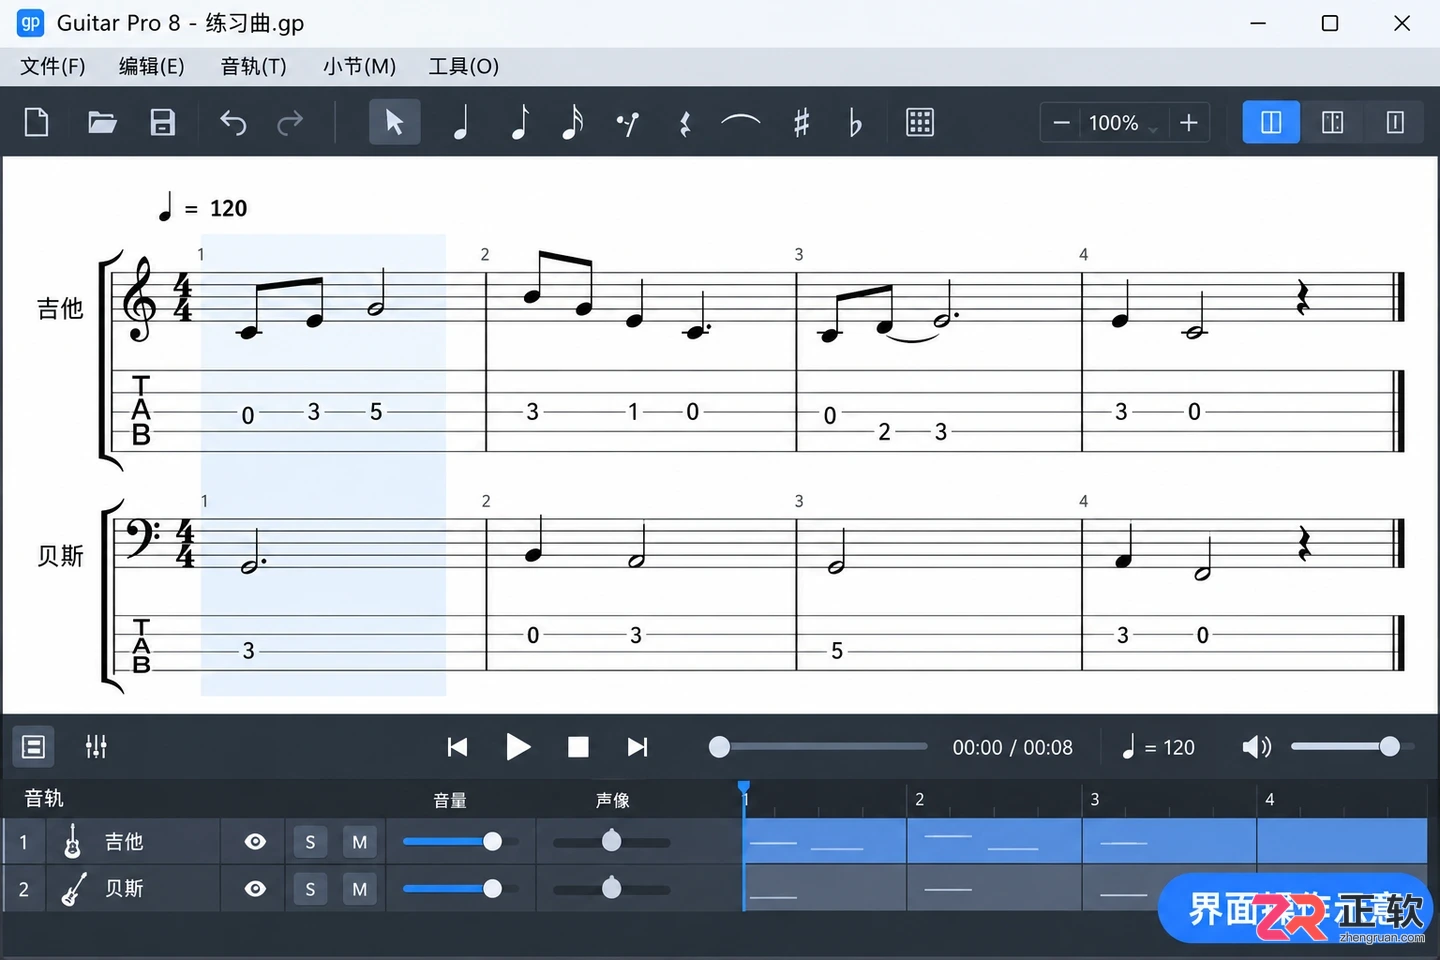Apply the flat accidental
The height and width of the screenshot is (960, 1440).
coord(855,123)
